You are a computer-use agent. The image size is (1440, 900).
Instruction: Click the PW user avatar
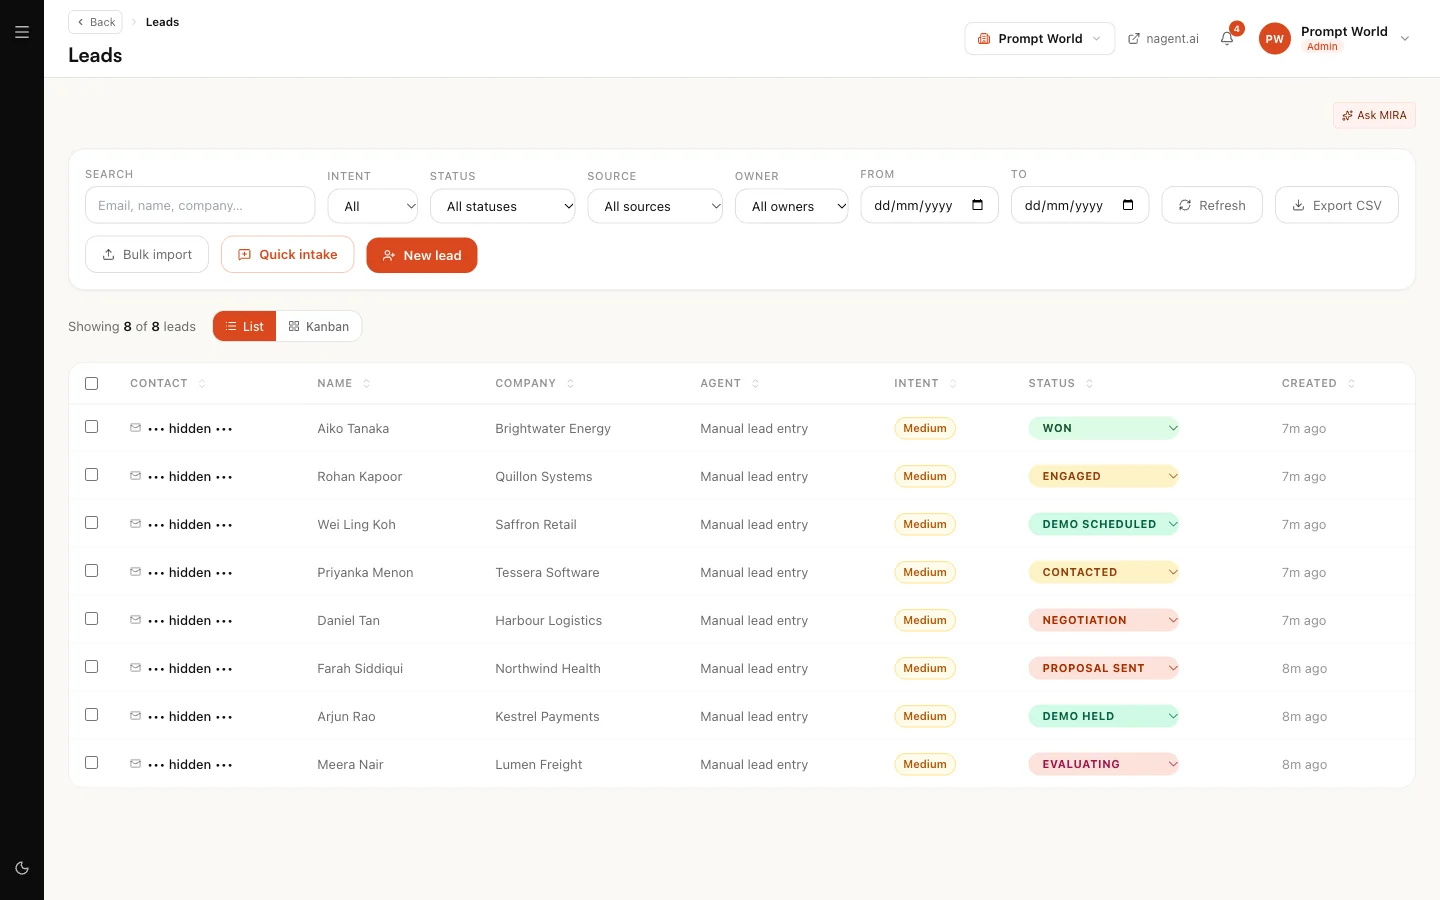[x=1274, y=39]
